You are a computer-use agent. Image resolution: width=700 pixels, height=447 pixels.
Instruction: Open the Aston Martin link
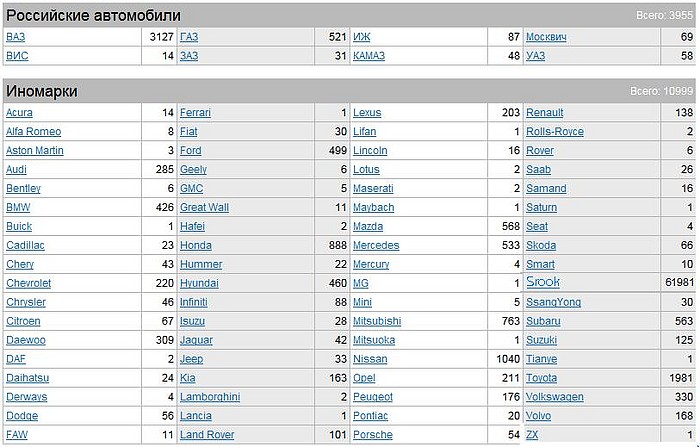(34, 151)
